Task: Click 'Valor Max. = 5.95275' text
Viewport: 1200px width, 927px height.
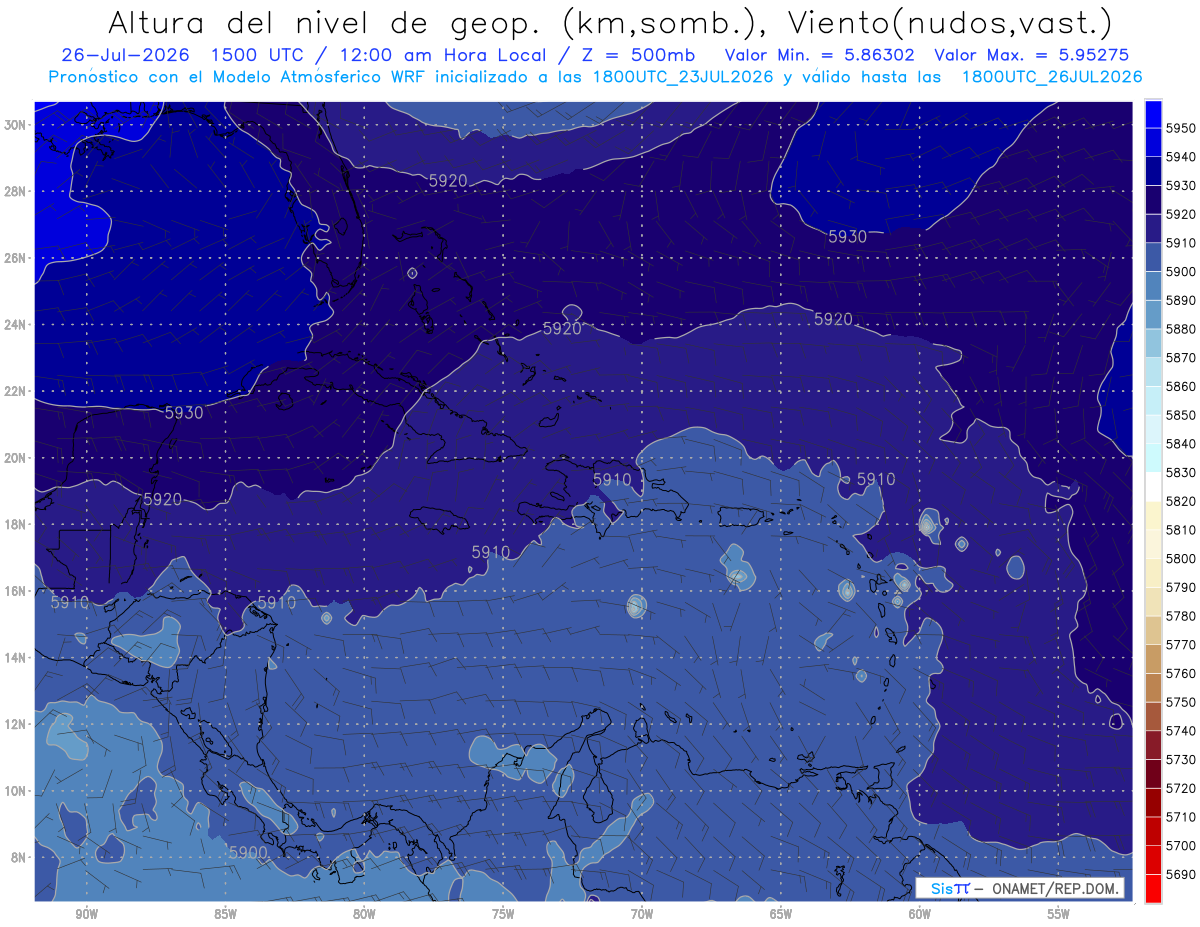Action: tap(1033, 55)
